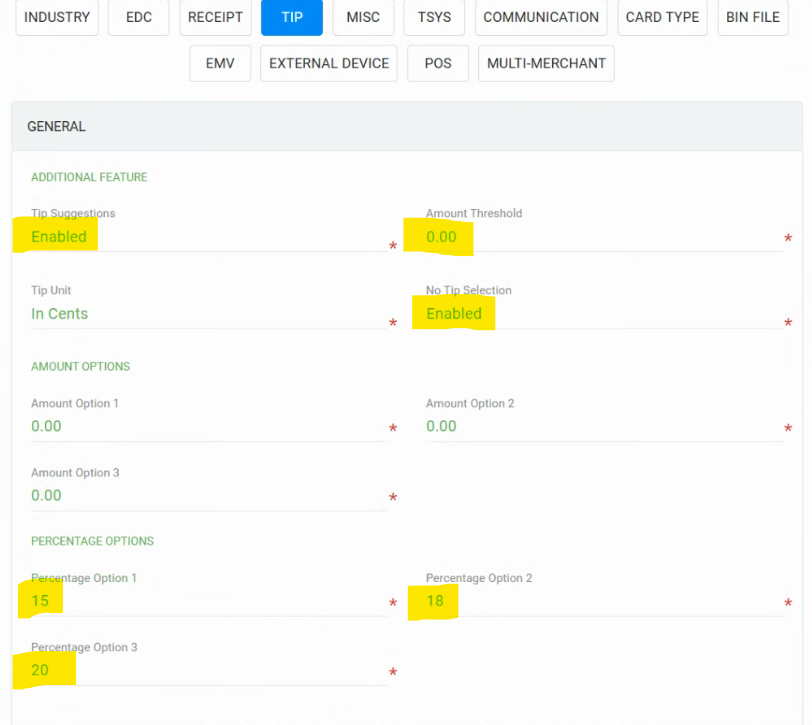Open the EMV tab

pyautogui.click(x=220, y=63)
